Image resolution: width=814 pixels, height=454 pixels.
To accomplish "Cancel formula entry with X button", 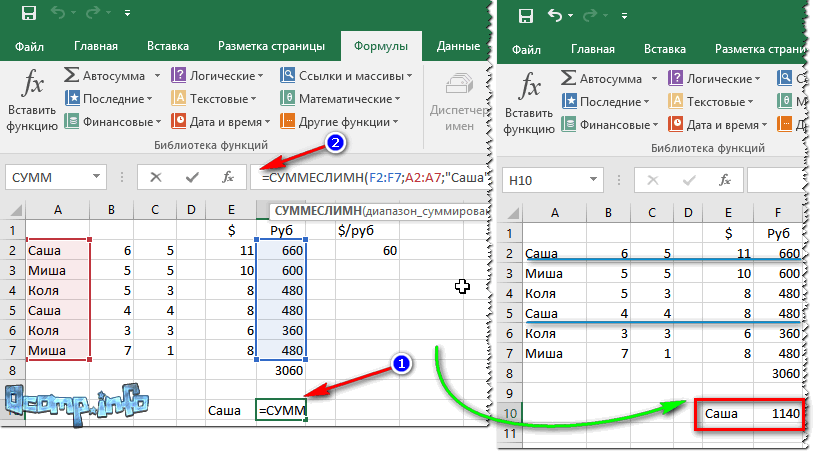I will 156,177.
